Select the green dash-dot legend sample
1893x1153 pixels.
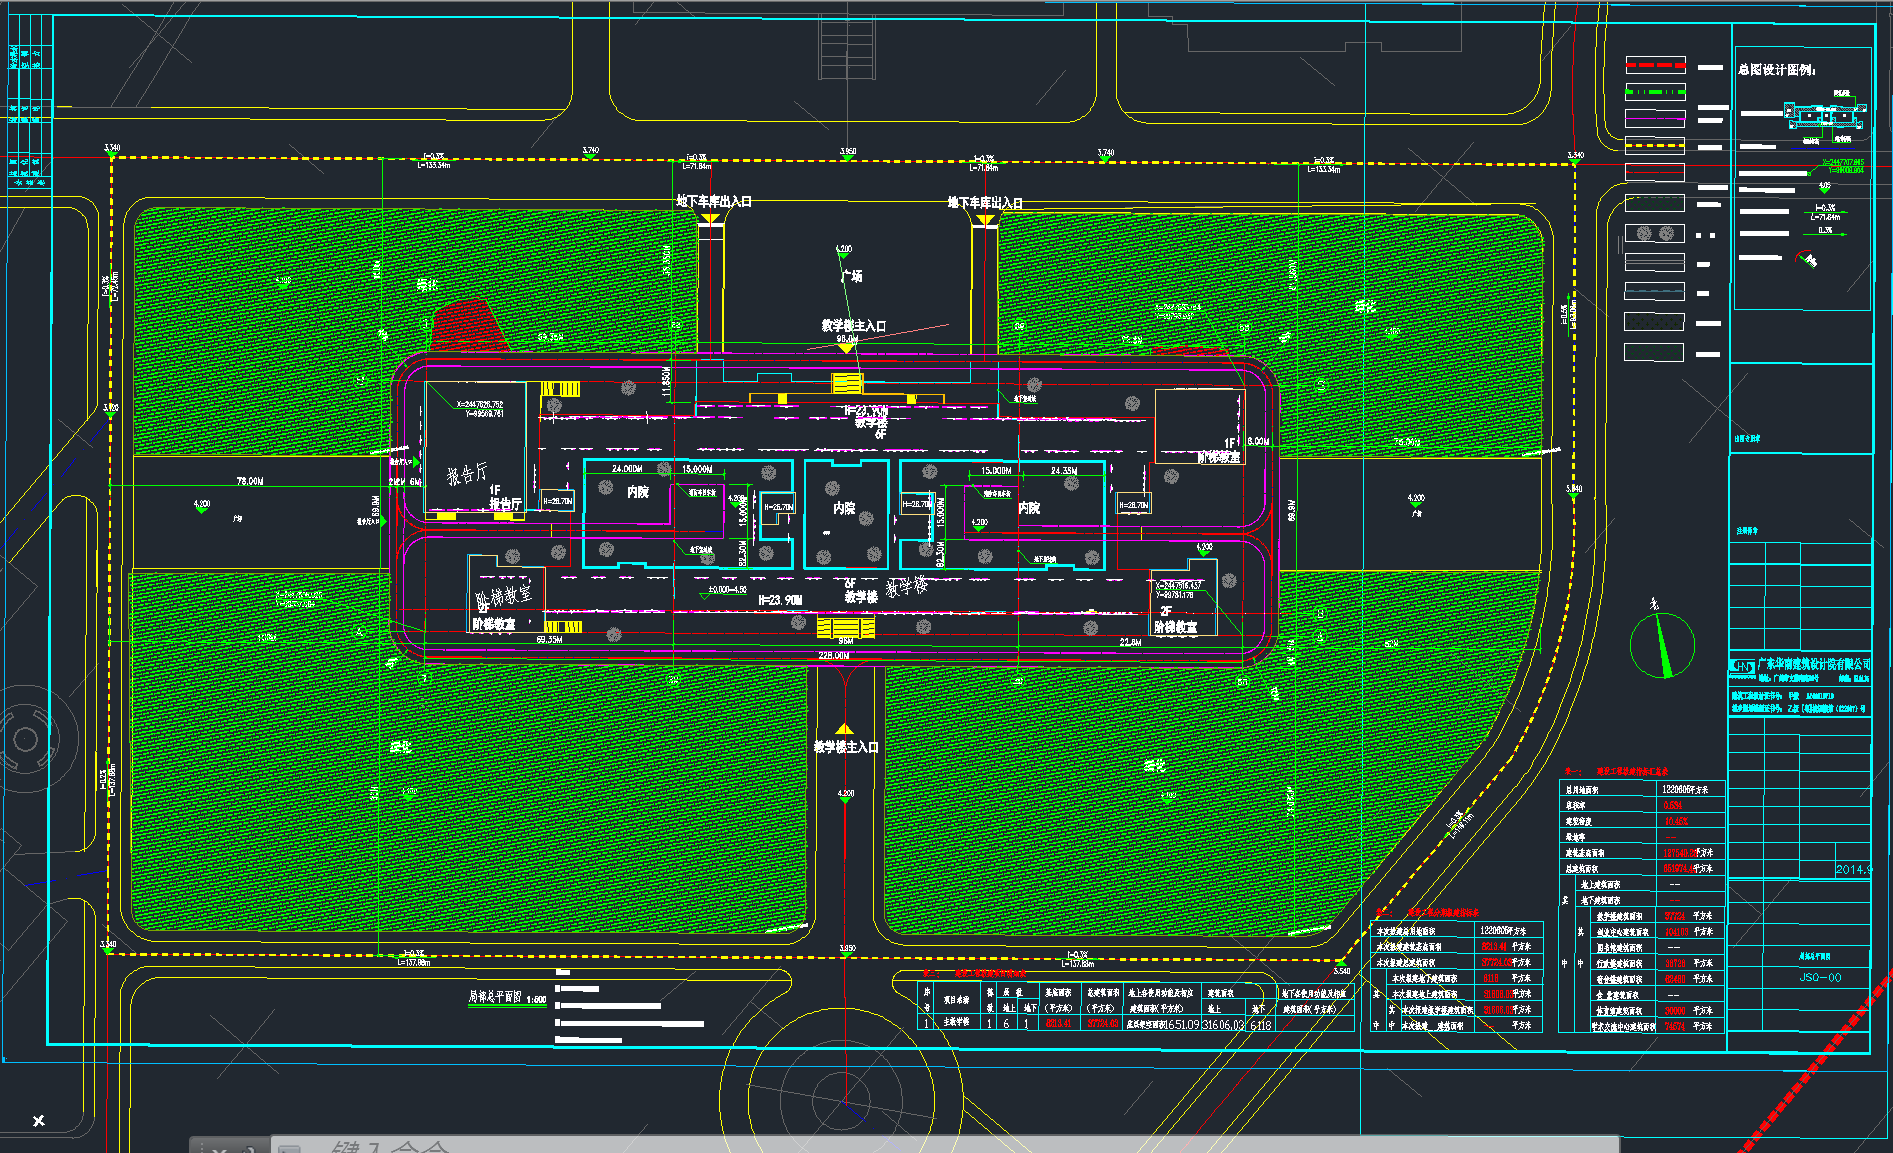(1655, 92)
